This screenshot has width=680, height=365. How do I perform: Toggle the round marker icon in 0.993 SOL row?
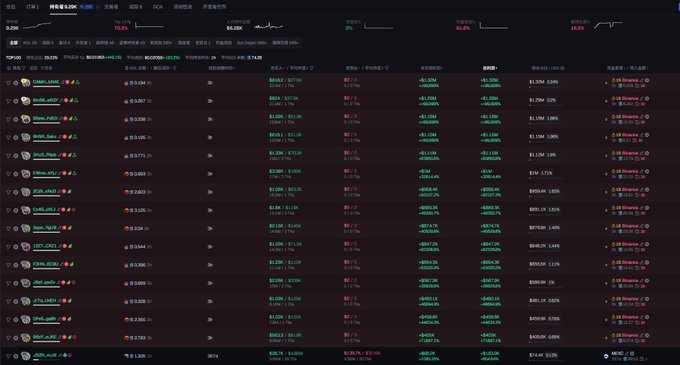(16, 173)
